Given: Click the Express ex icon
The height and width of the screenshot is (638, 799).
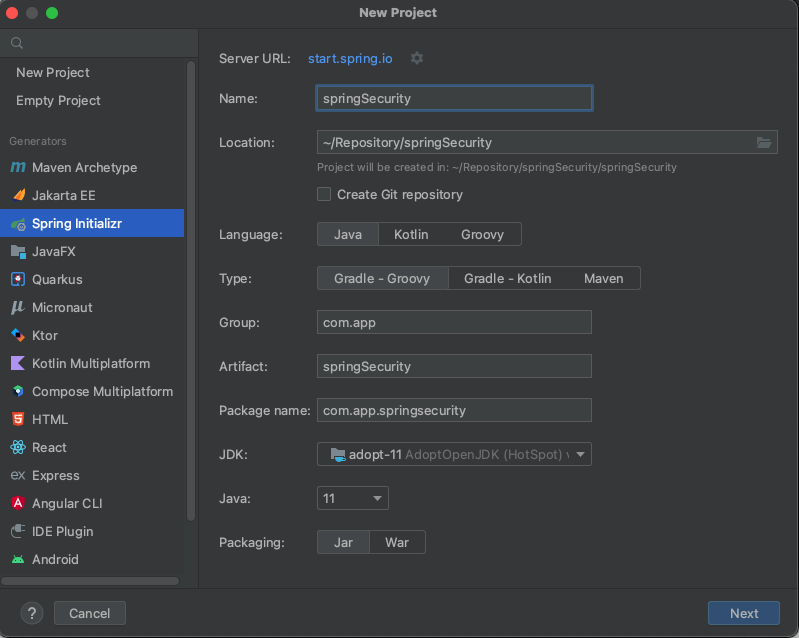Looking at the screenshot, I should 18,475.
